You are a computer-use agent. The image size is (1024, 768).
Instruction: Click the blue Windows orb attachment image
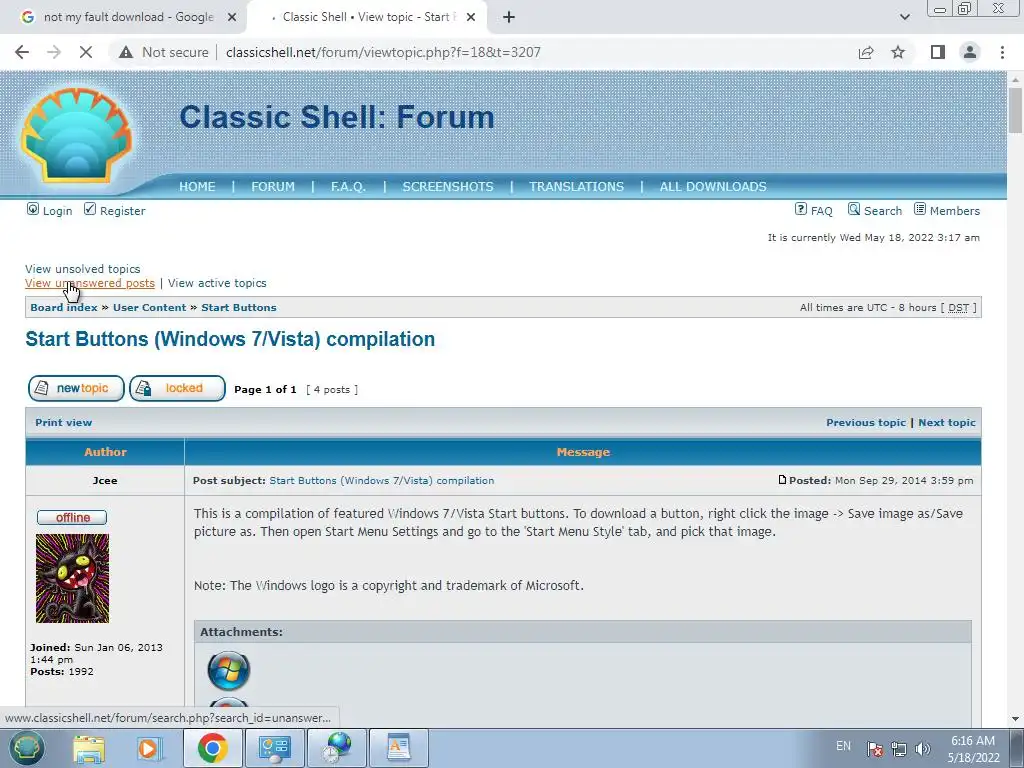tap(229, 671)
